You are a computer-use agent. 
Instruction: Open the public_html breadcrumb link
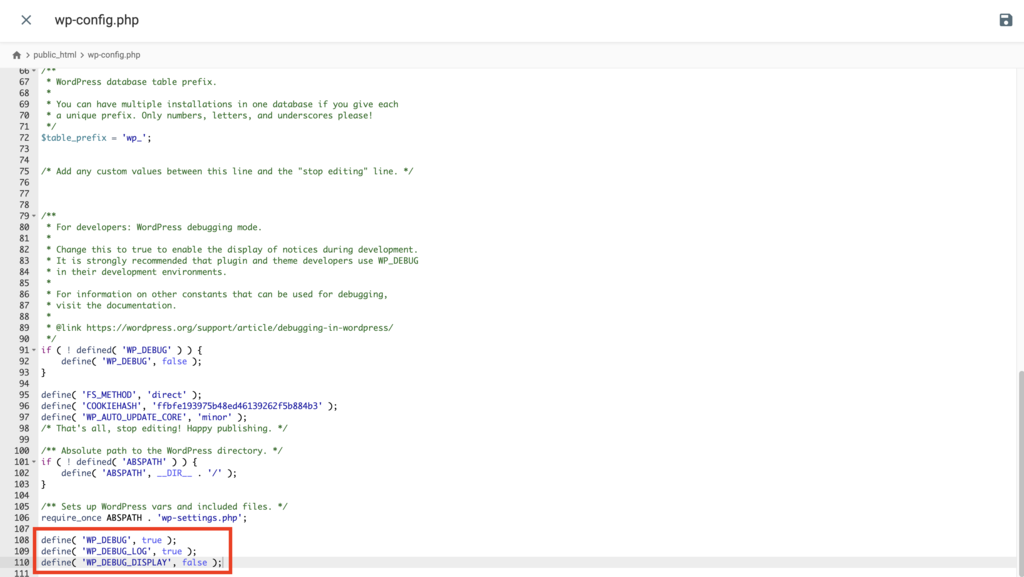point(56,54)
